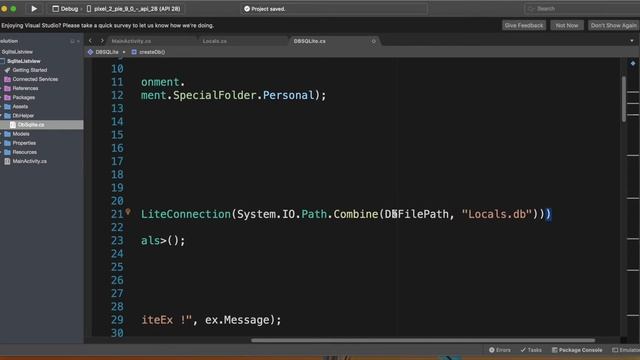Viewport: 640px width, 360px height.
Task: Click the yellow minimize window button
Action: (x=4, y=9)
